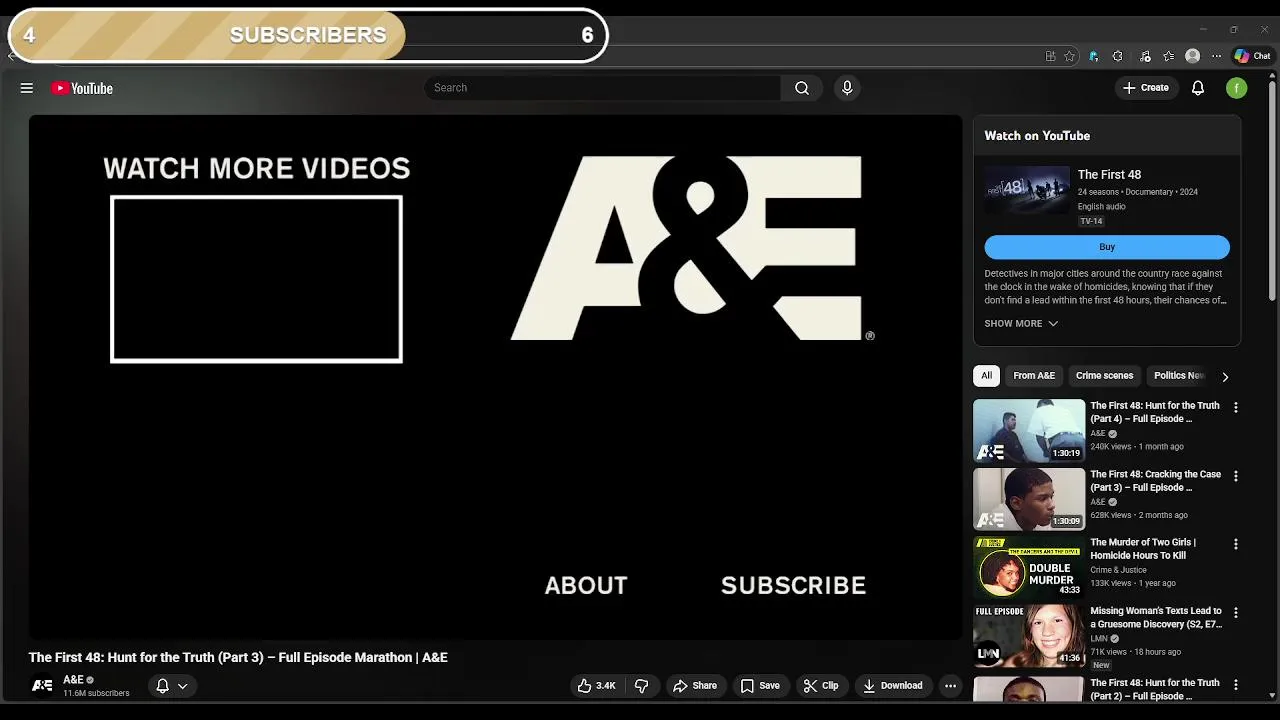The width and height of the screenshot is (1280, 720).
Task: Open the A&E channel name link
Action: pos(73,680)
